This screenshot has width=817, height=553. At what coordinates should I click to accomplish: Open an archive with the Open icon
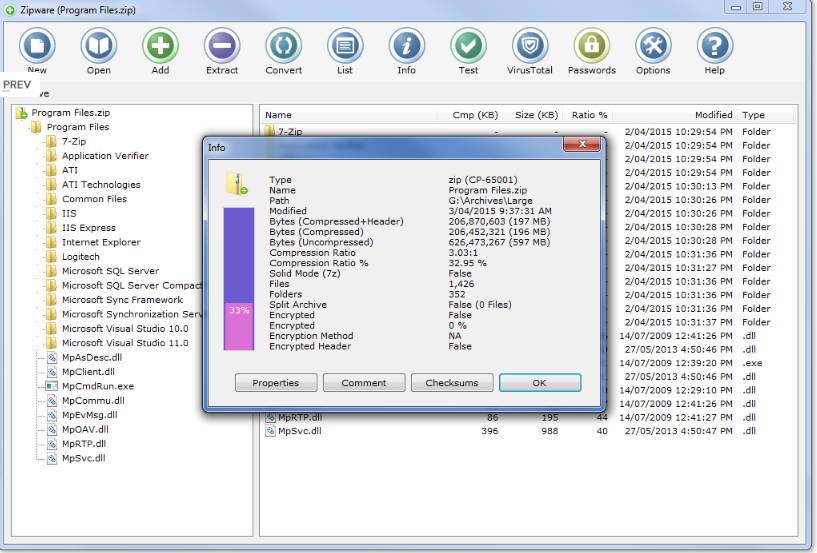[x=98, y=46]
